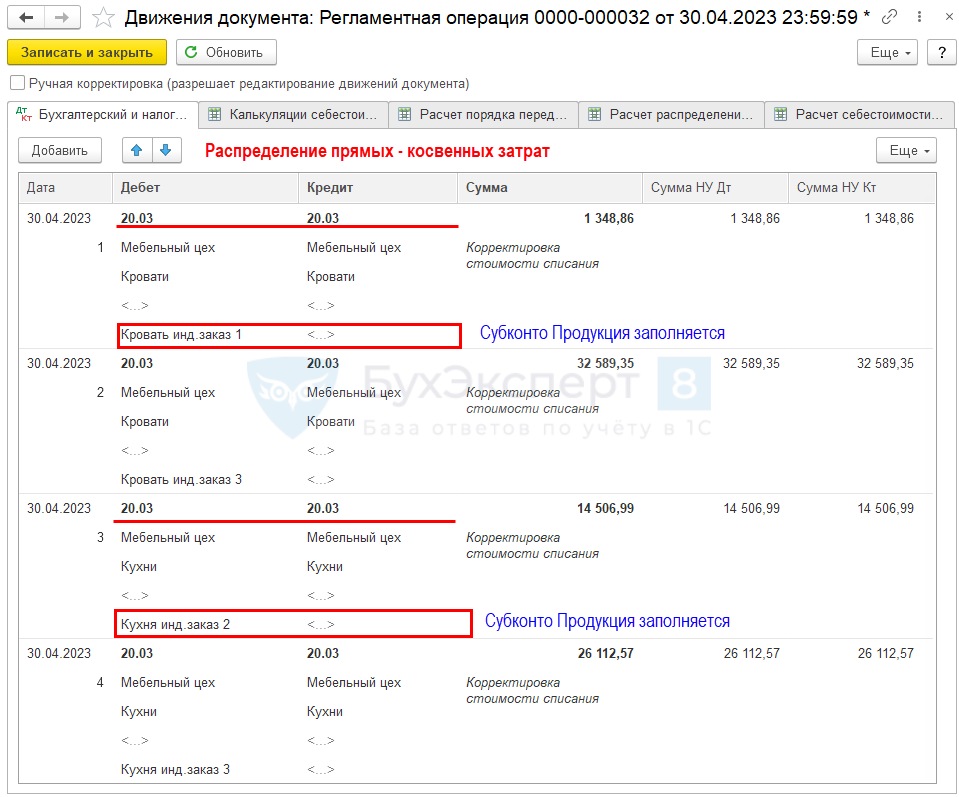959x797 pixels.
Task: Go forward using the right arrow
Action: point(62,17)
